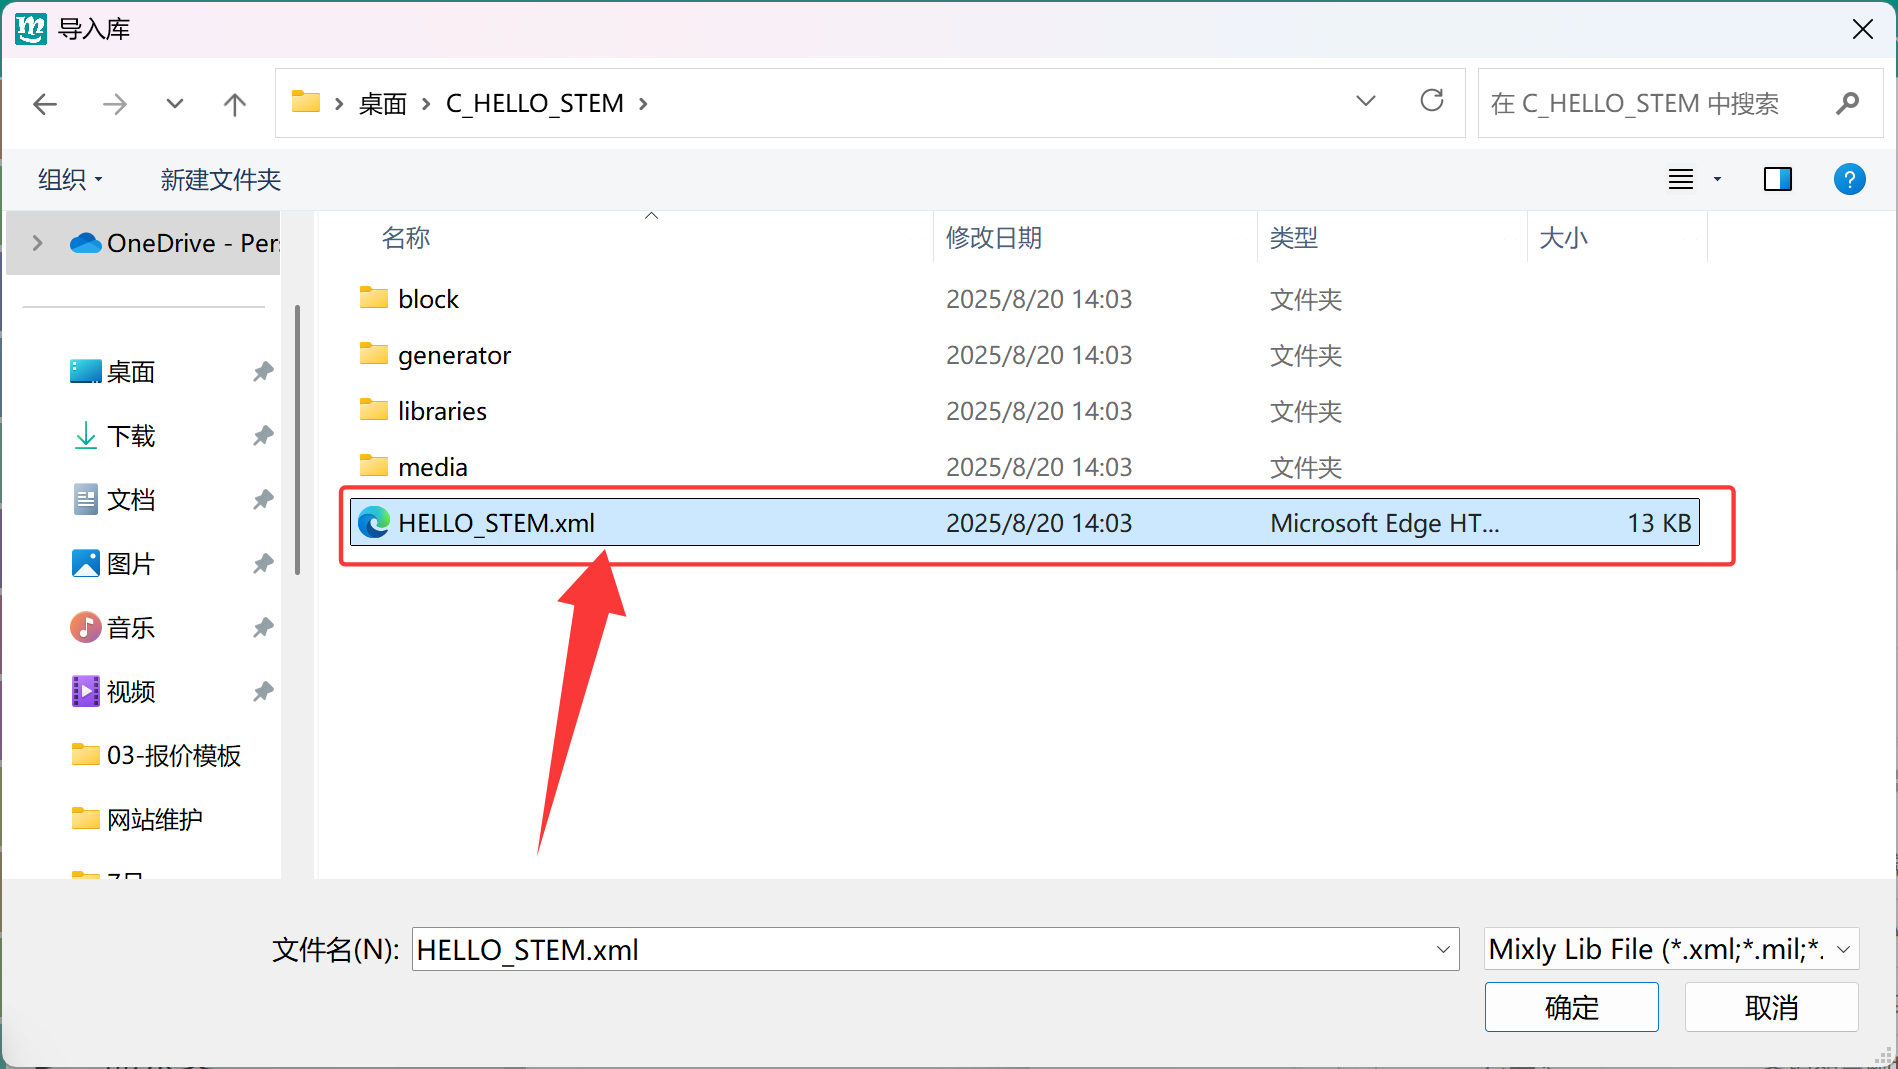Open the help question mark icon
Image resolution: width=1898 pixels, height=1069 pixels.
(x=1849, y=180)
